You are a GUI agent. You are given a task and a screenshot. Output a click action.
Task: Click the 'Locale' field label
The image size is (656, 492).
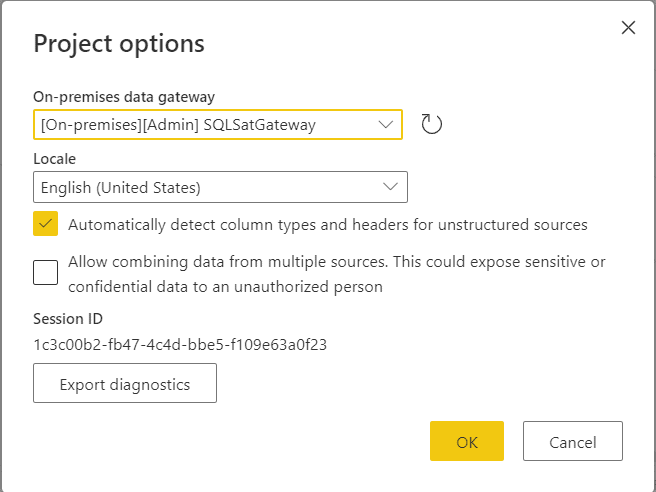[54, 159]
